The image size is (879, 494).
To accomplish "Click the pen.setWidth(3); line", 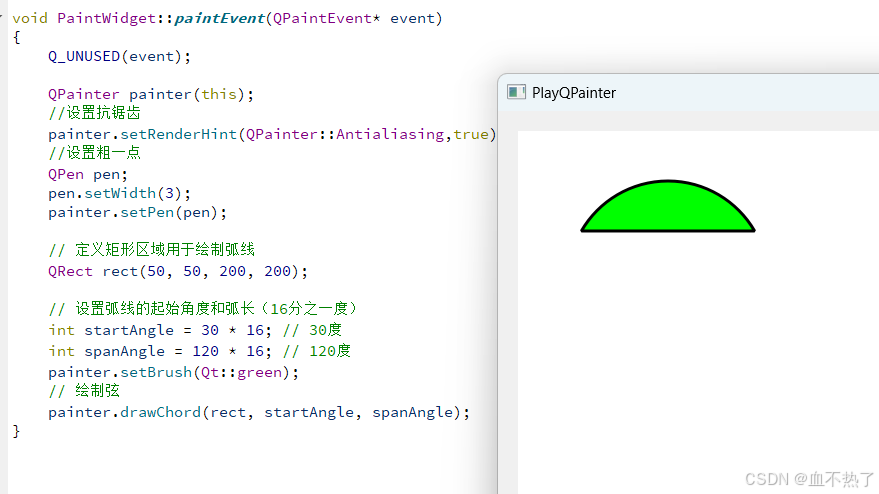I will click(119, 193).
